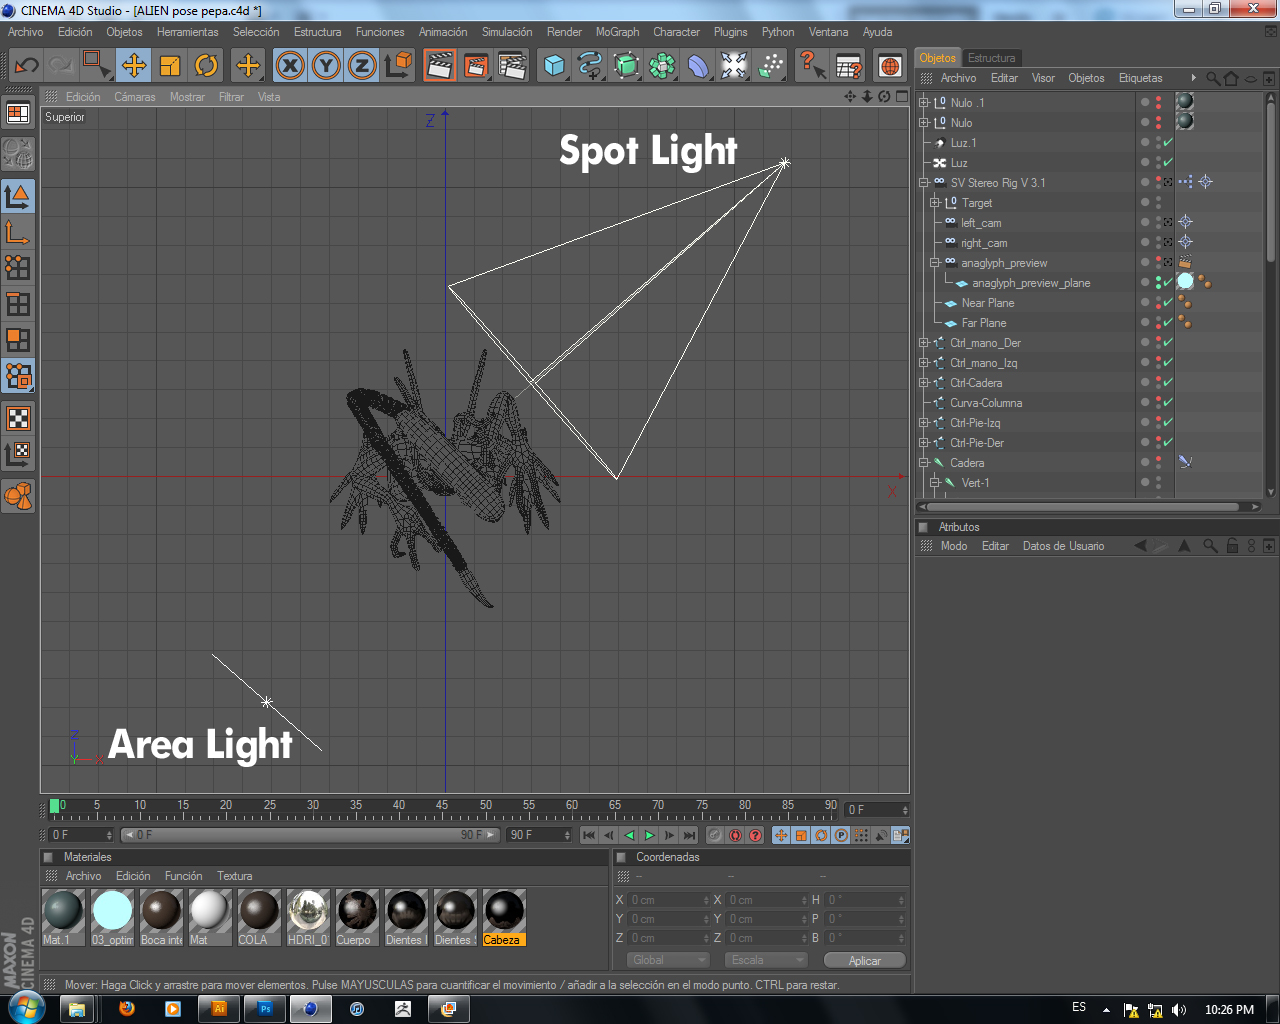Open the content browser globe icon

click(890, 66)
